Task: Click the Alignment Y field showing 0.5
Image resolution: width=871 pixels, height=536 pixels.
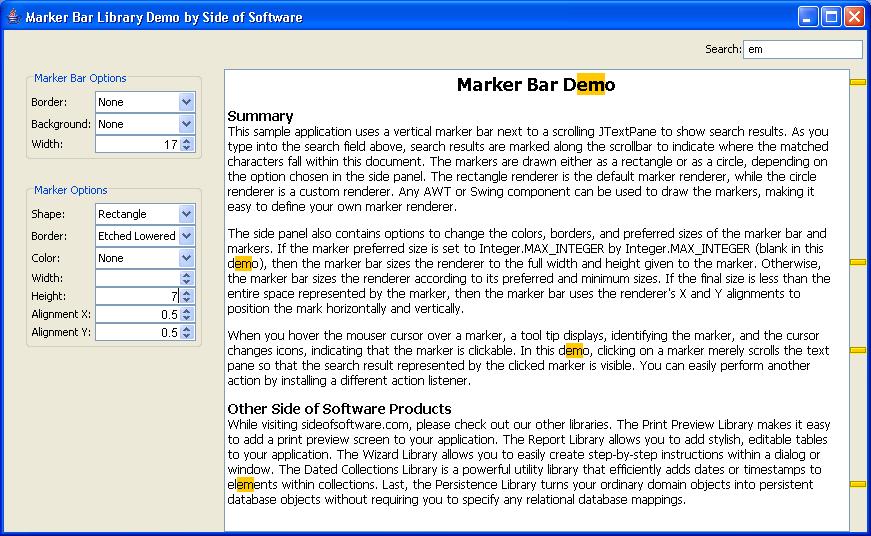Action: click(x=138, y=332)
